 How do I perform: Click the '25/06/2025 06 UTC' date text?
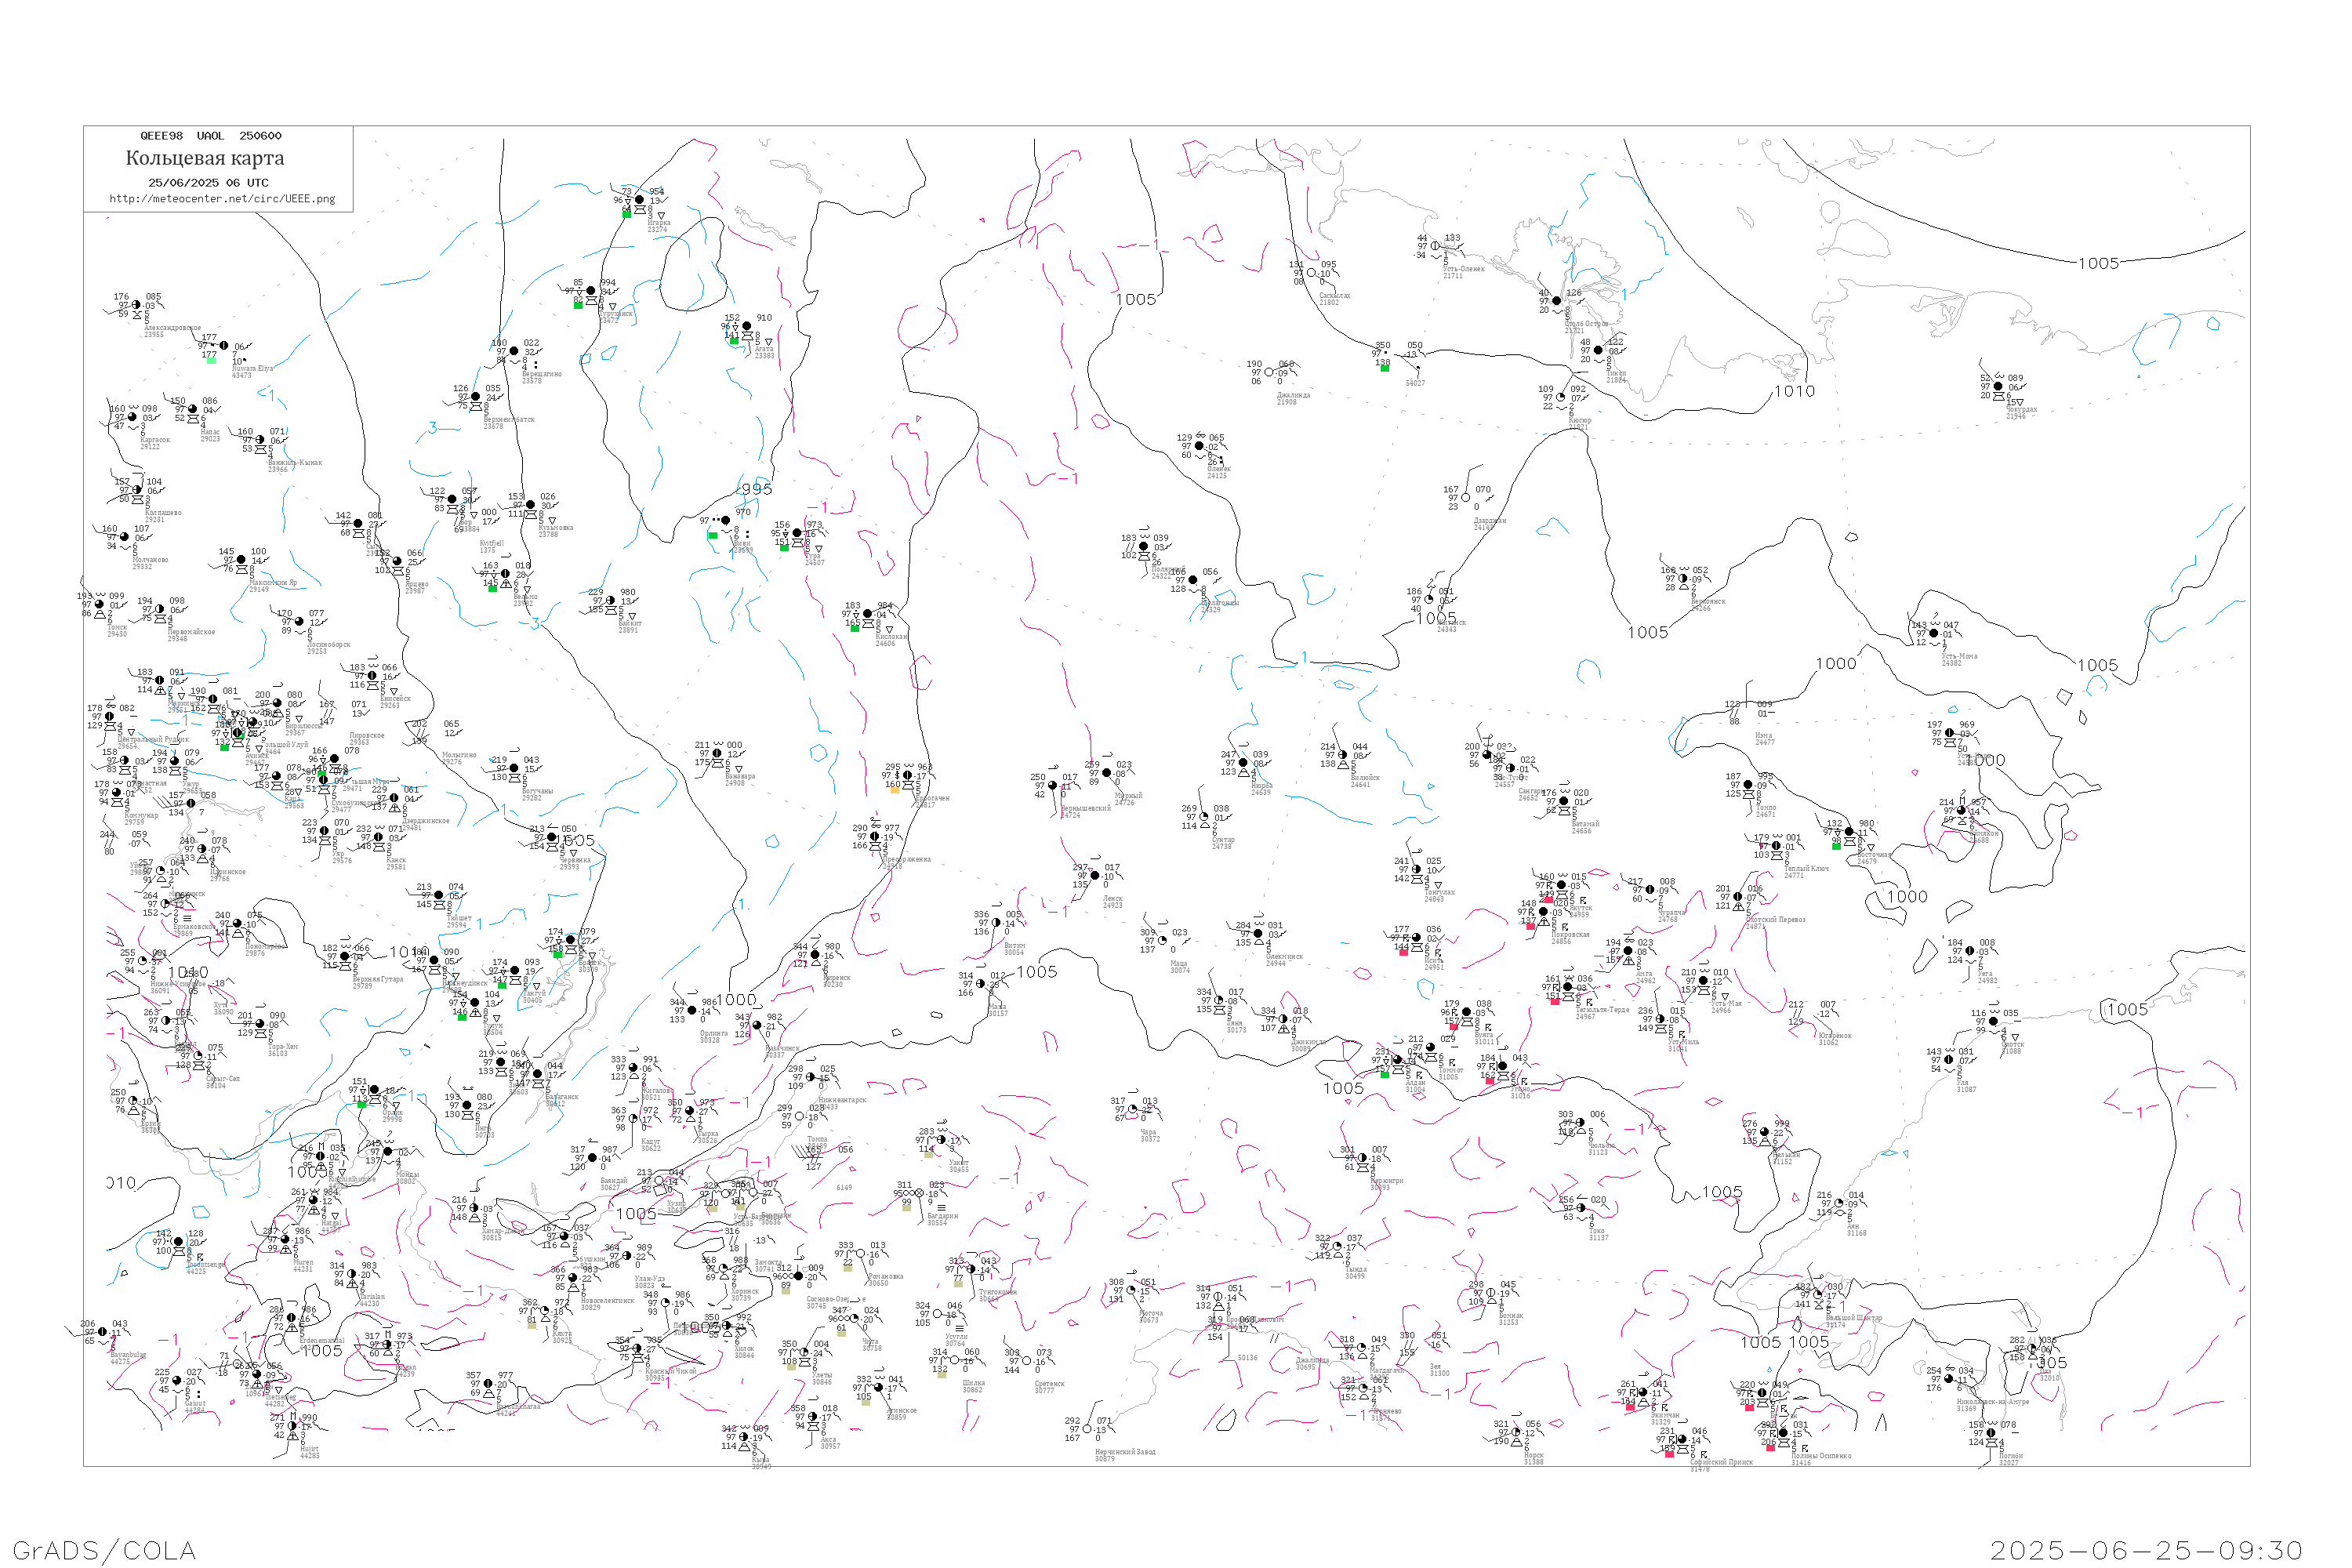click(x=208, y=183)
